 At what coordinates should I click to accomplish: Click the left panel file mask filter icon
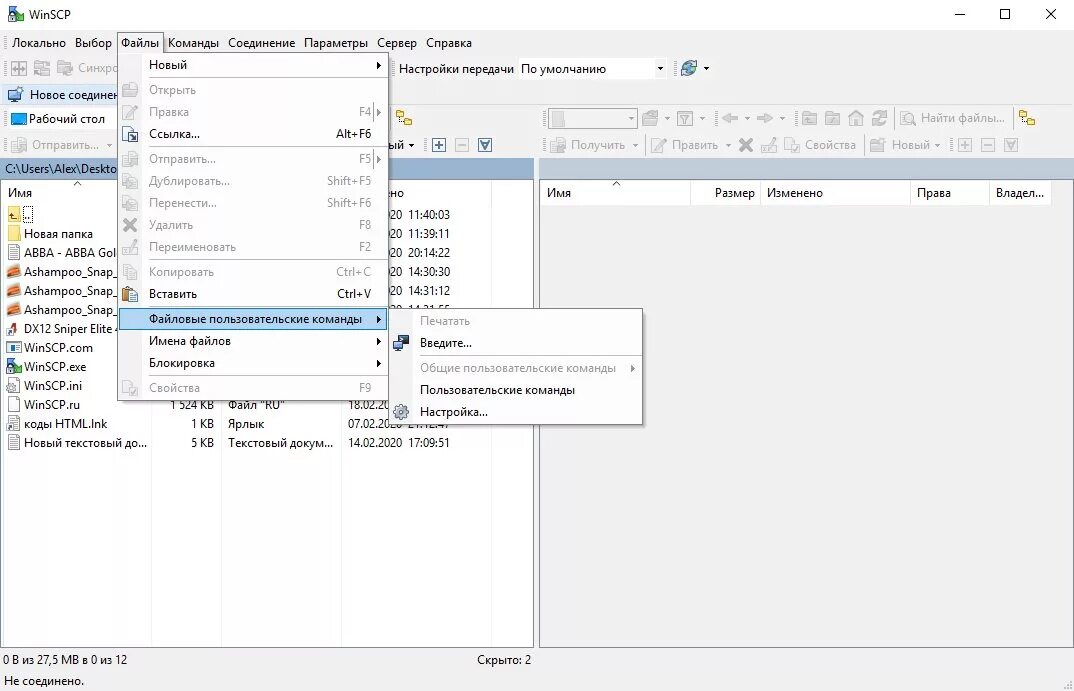(x=485, y=145)
